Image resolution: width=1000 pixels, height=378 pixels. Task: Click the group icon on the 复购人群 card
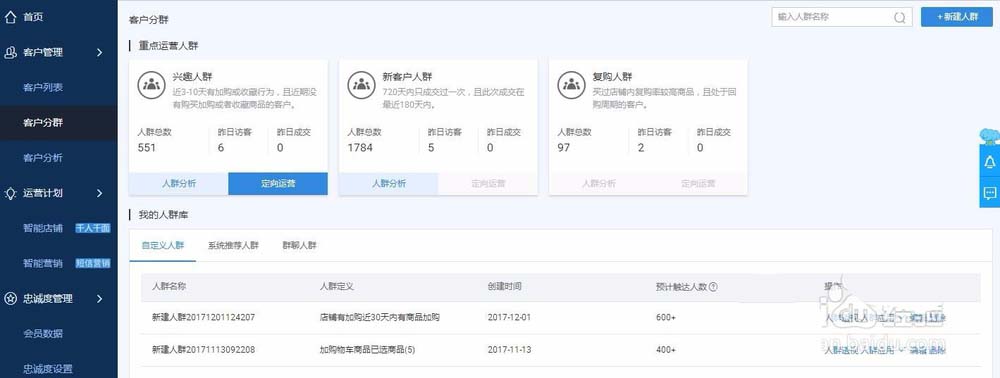pyautogui.click(x=571, y=85)
